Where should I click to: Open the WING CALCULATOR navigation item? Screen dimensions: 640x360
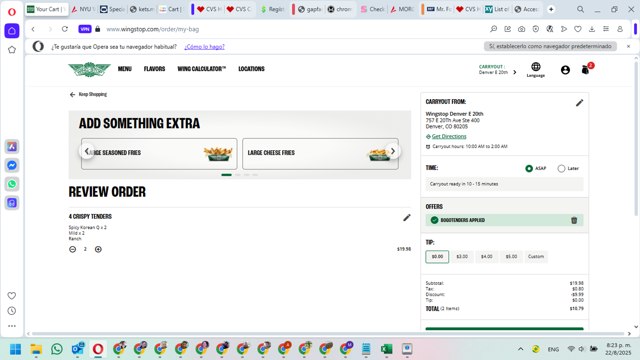[202, 69]
